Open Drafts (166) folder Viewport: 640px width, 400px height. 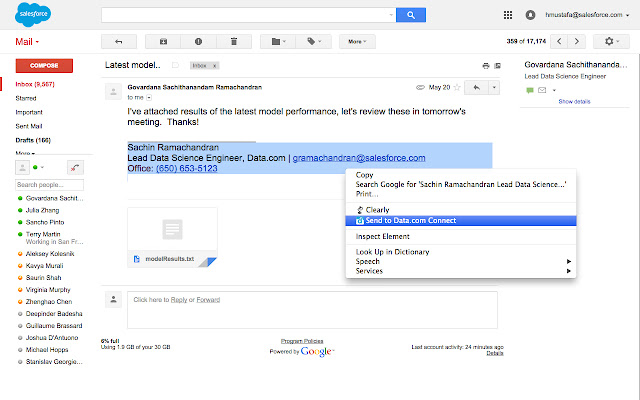pos(33,140)
